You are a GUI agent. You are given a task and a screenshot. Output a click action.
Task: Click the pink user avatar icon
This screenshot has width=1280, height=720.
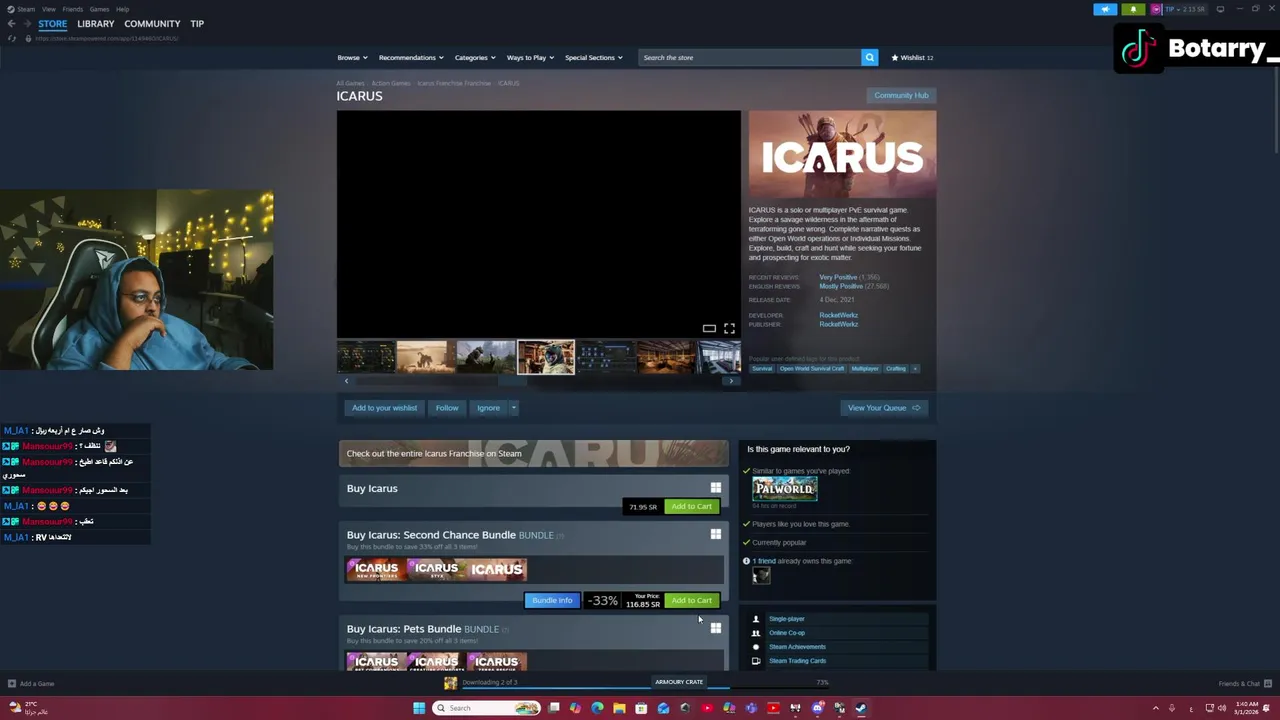coord(1156,9)
